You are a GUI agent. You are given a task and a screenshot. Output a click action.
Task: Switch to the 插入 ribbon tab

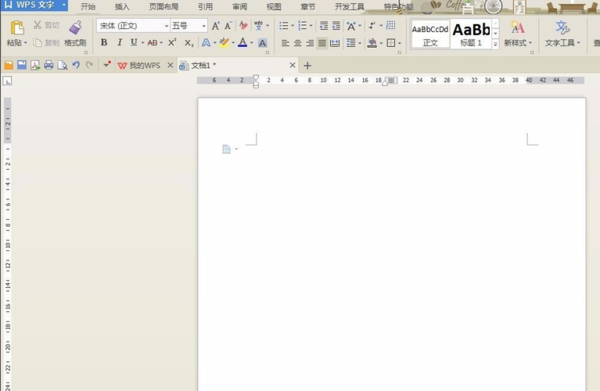click(x=122, y=7)
